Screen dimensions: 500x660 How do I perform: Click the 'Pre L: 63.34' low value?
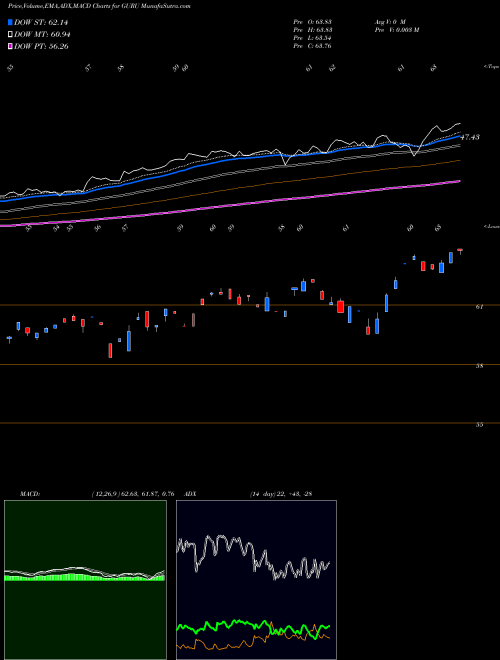point(312,38)
